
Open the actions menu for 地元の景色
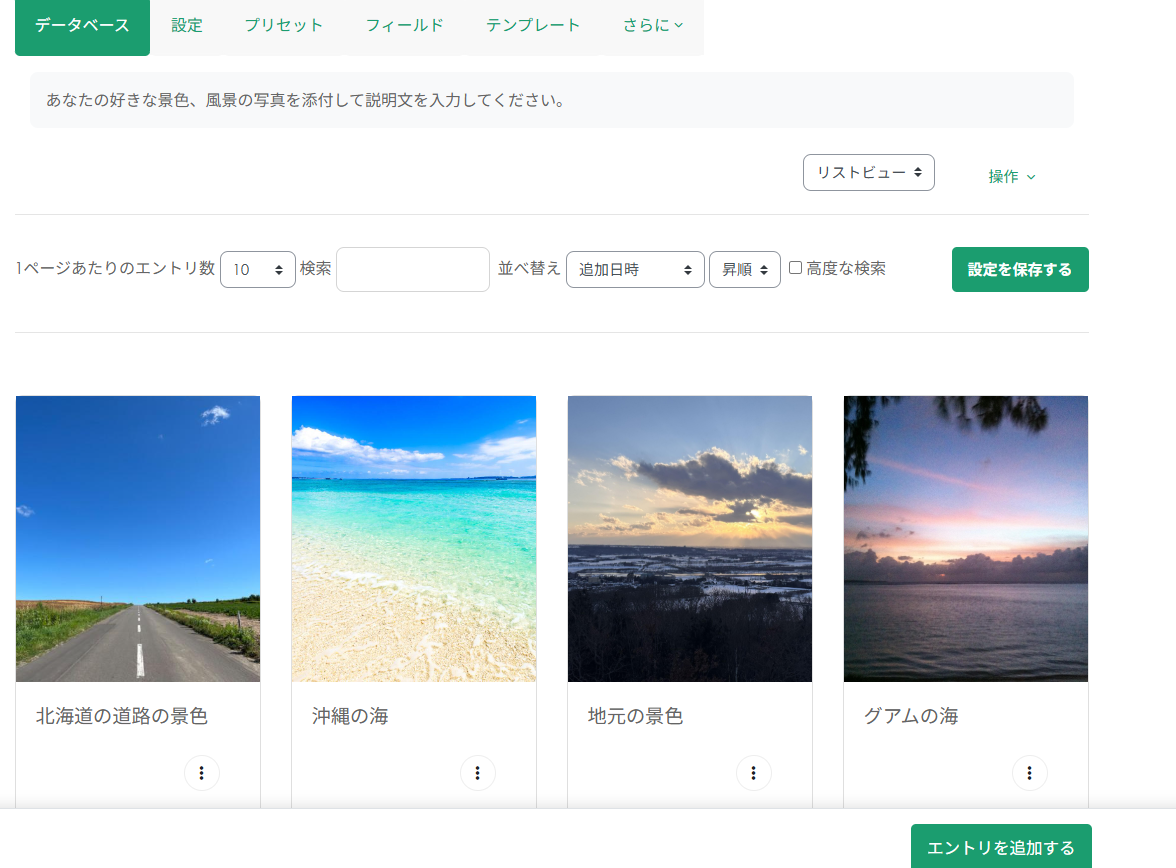pos(754,773)
